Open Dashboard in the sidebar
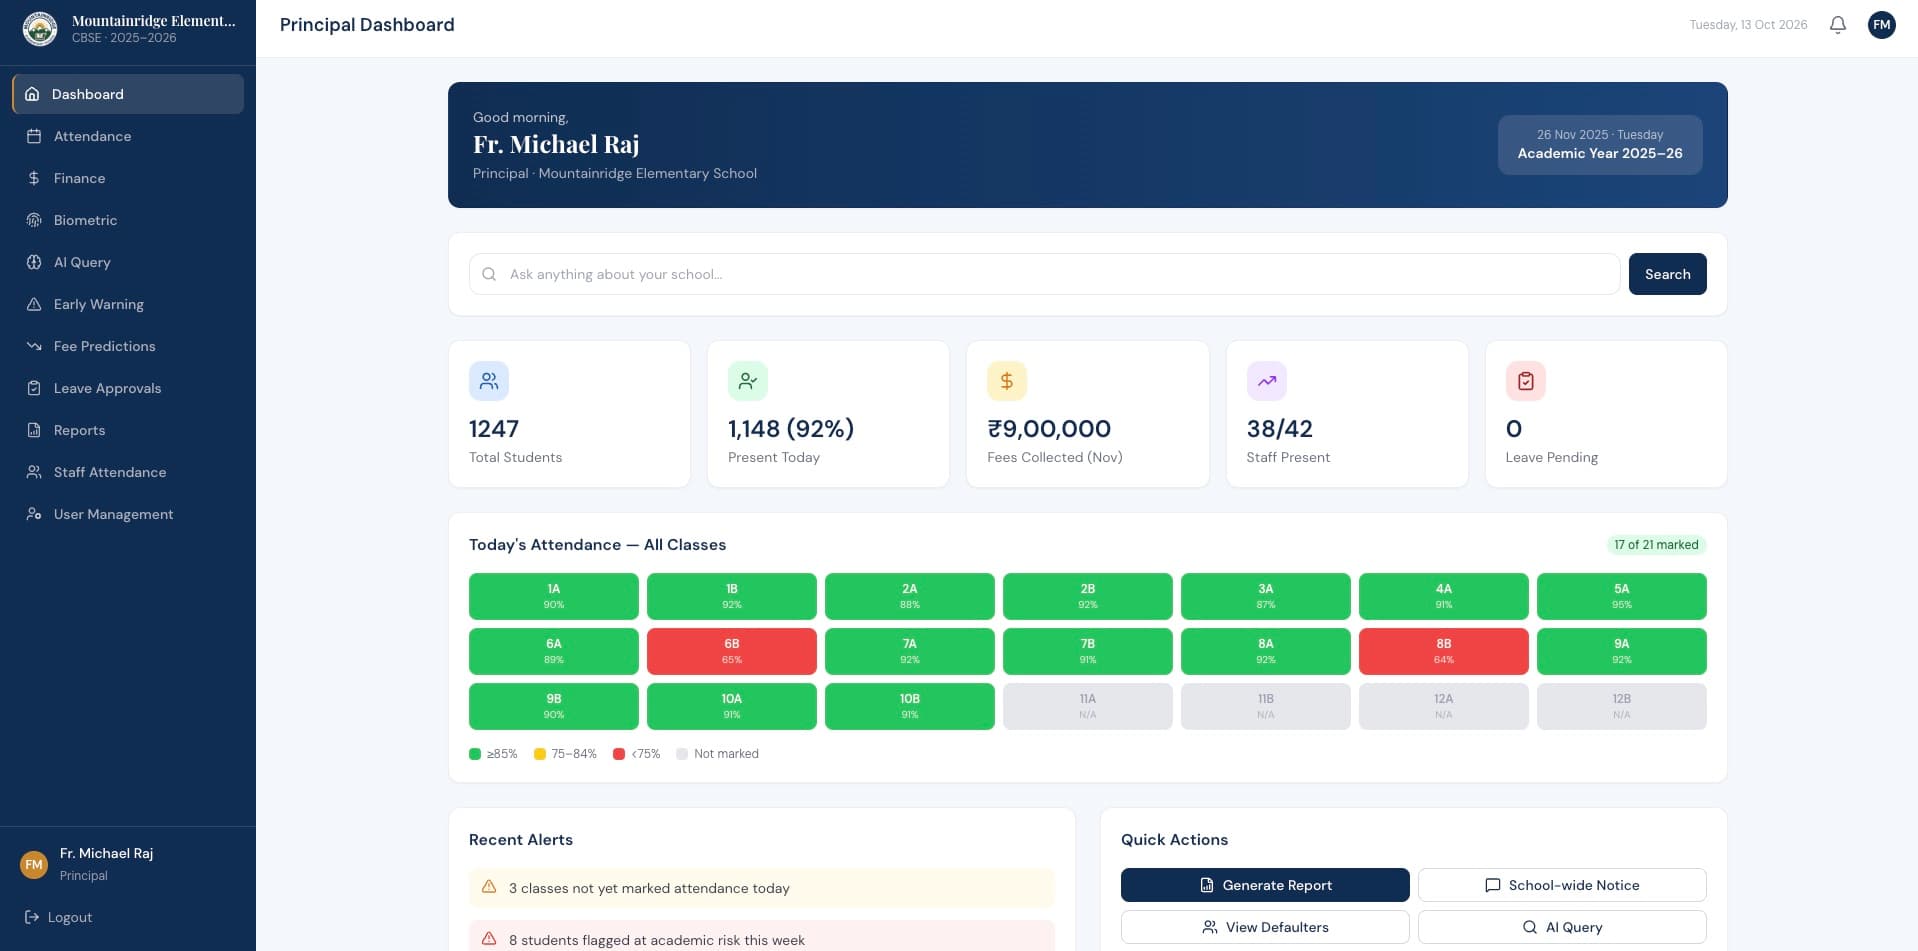The height and width of the screenshot is (951, 1918). (128, 94)
